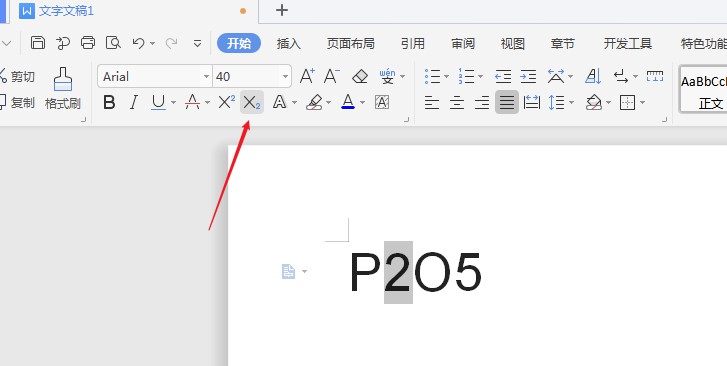The image size is (727, 366).
Task: Open Print Preview icon
Action: [113, 43]
